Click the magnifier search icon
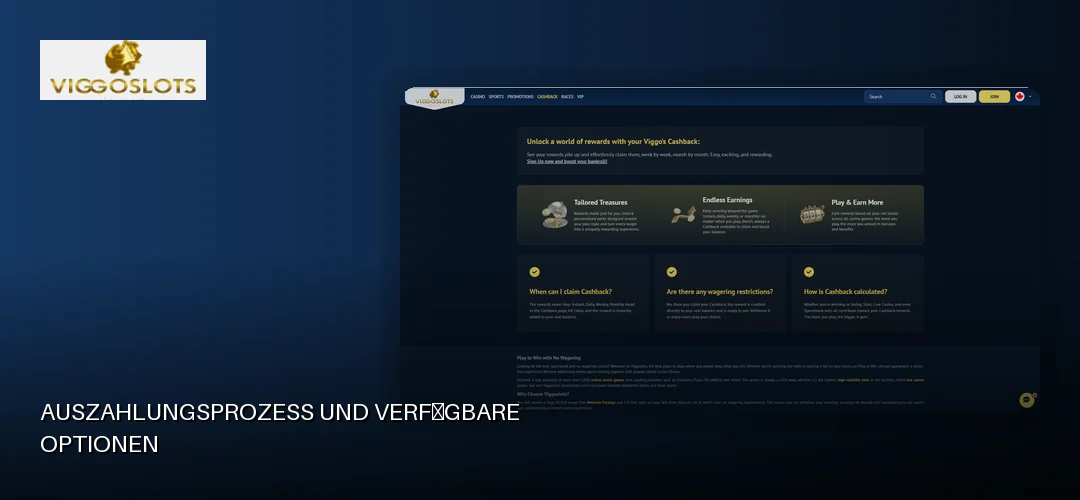This screenshot has height=500, width=1080. tap(934, 96)
